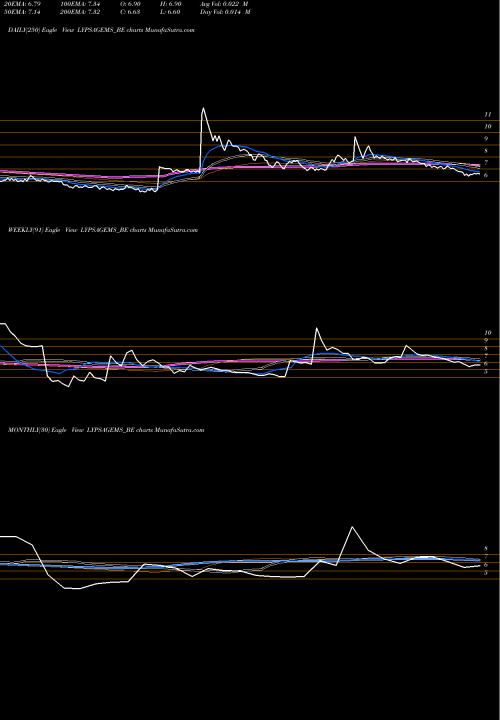500x720 pixels.
Task: Click the 8 price label on monthly chart
Action: coord(486,549)
